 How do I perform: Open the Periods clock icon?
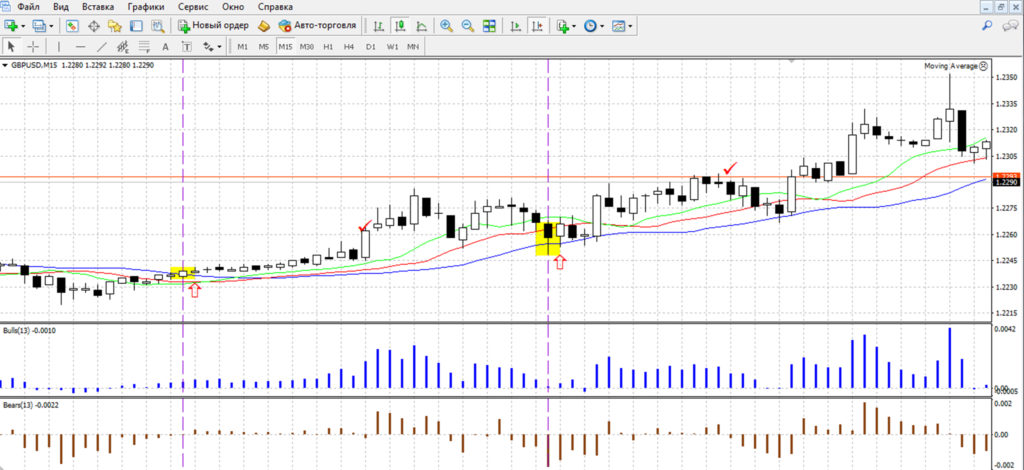(x=590, y=26)
